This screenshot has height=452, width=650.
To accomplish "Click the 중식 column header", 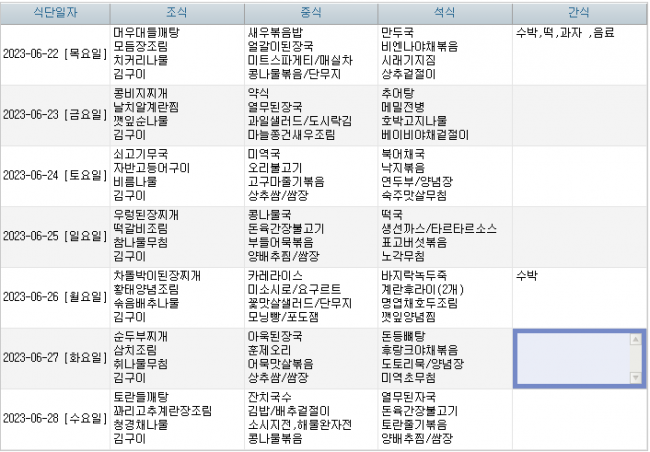I will click(311, 13).
